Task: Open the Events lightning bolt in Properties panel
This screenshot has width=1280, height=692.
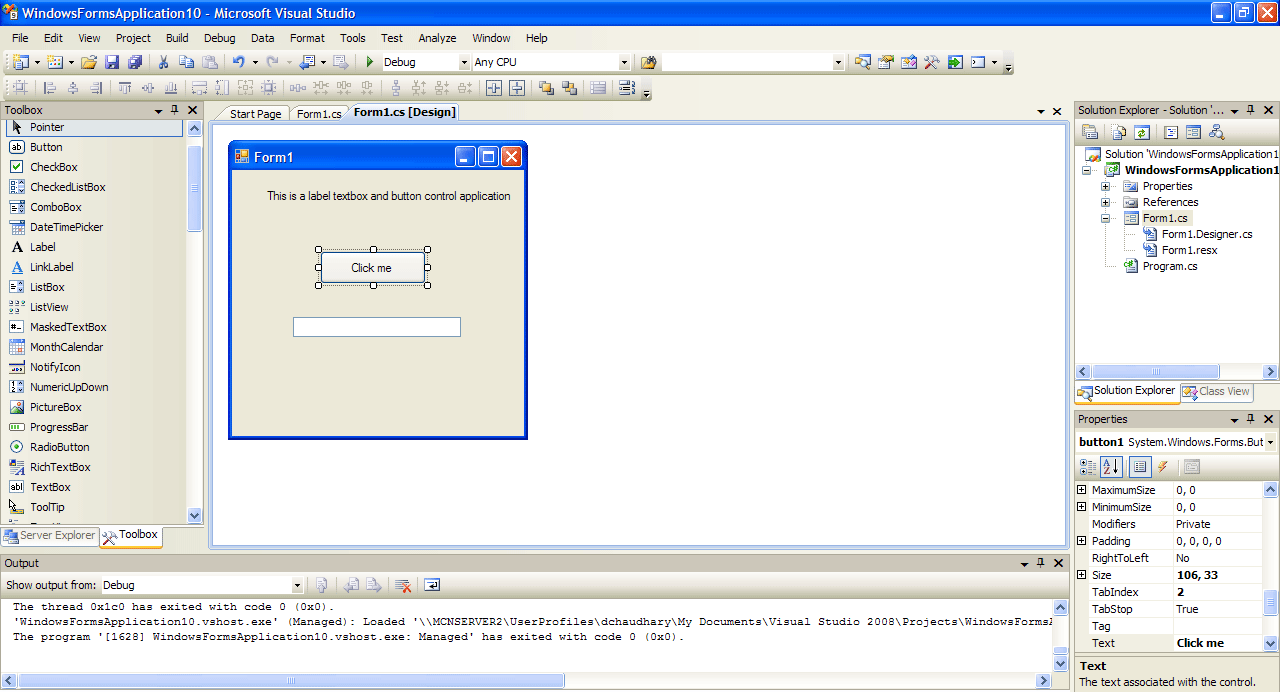Action: click(x=1162, y=466)
